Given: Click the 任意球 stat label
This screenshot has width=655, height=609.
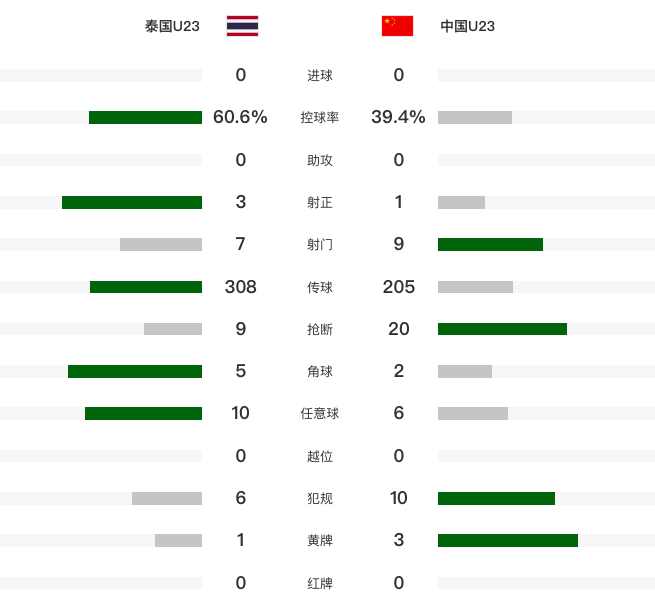Looking at the screenshot, I should point(320,414).
